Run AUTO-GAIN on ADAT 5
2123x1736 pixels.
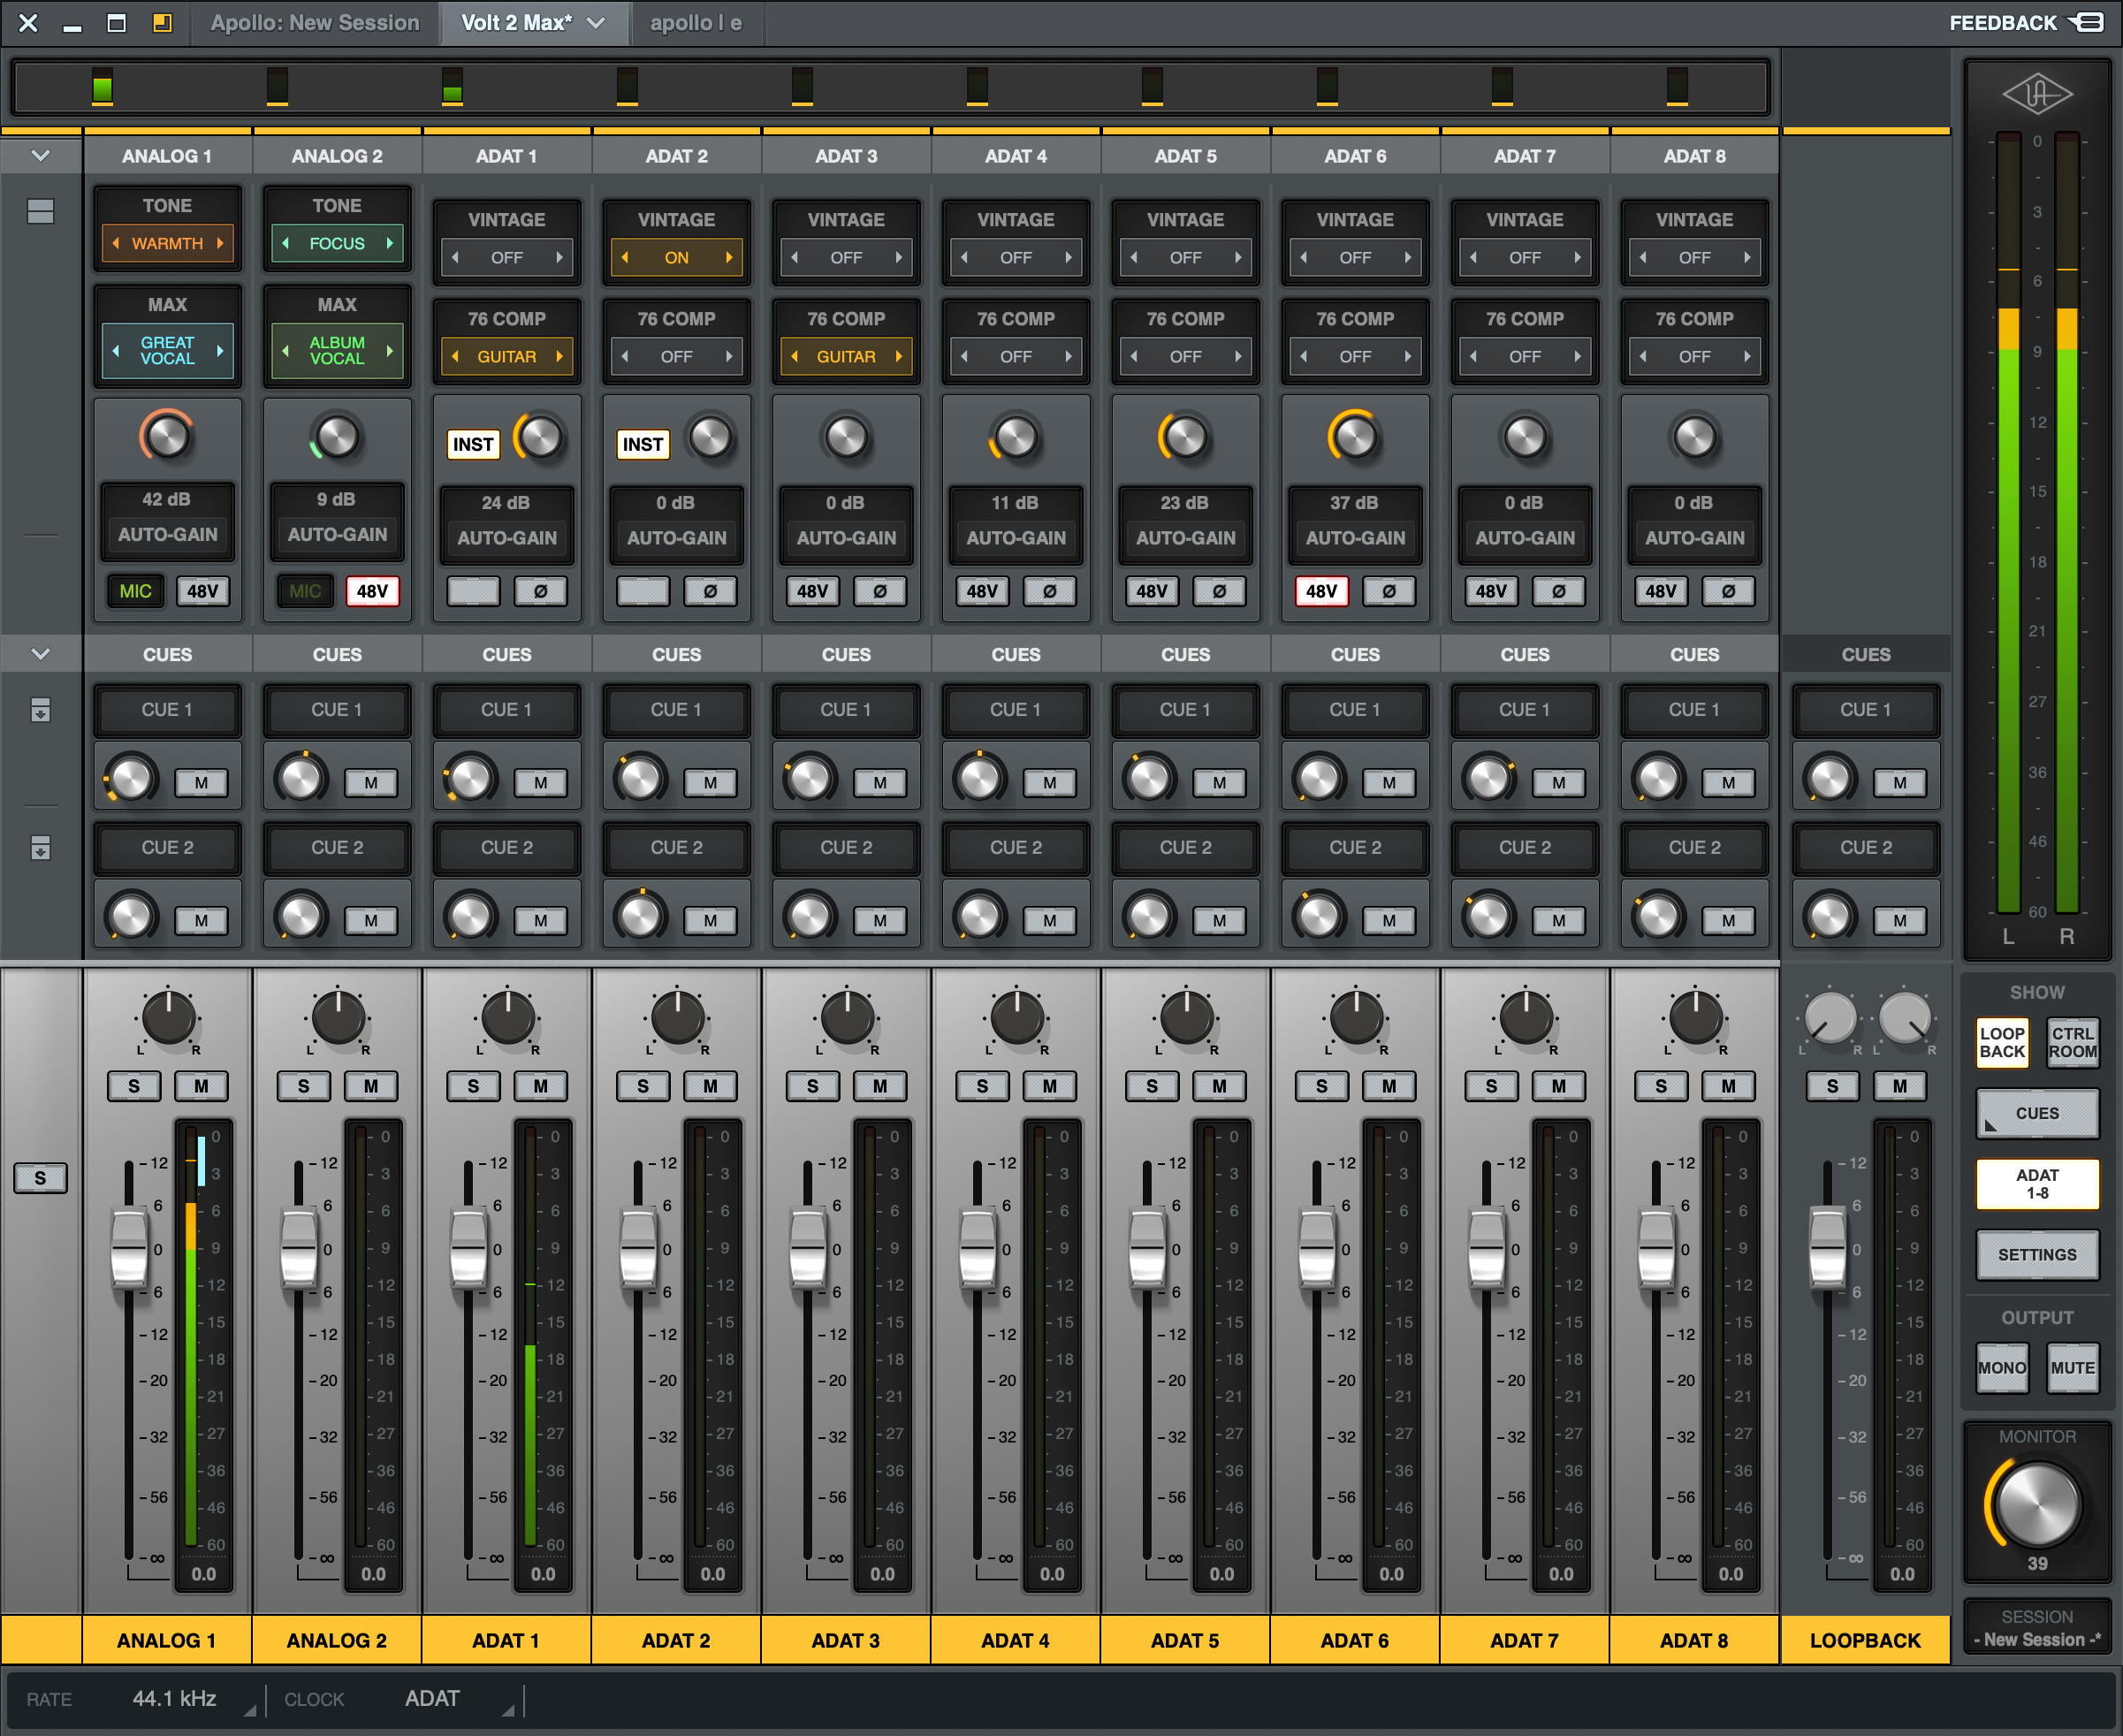[x=1186, y=537]
